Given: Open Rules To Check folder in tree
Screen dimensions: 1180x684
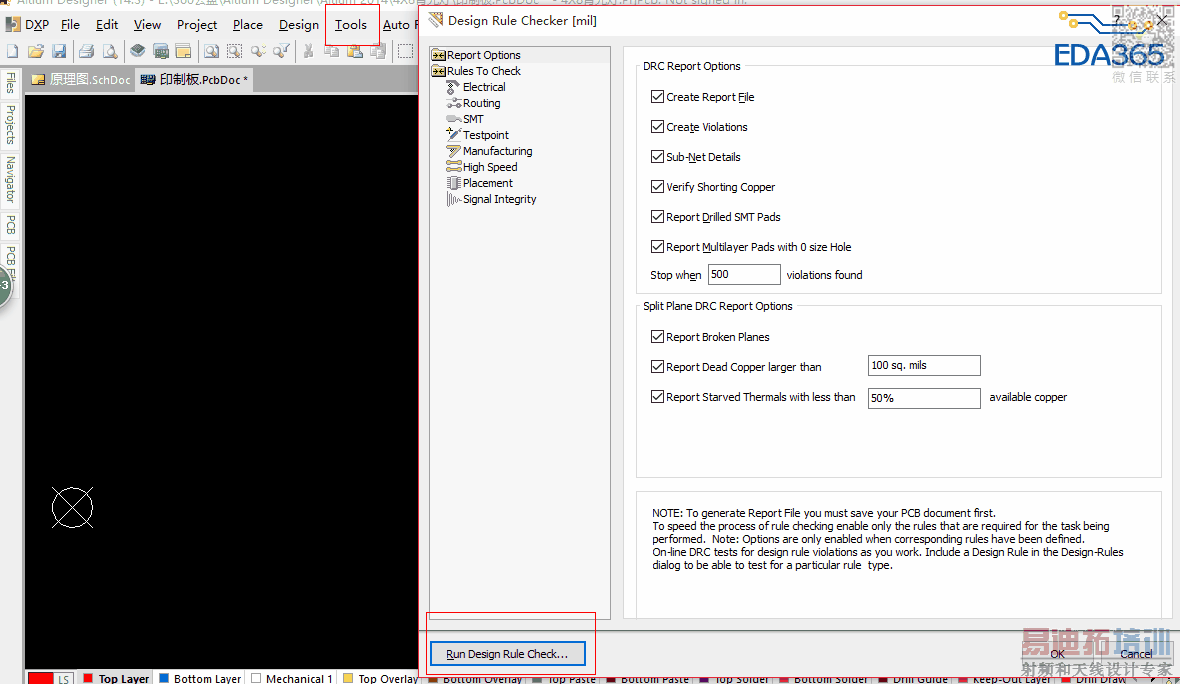Looking at the screenshot, I should 476,71.
